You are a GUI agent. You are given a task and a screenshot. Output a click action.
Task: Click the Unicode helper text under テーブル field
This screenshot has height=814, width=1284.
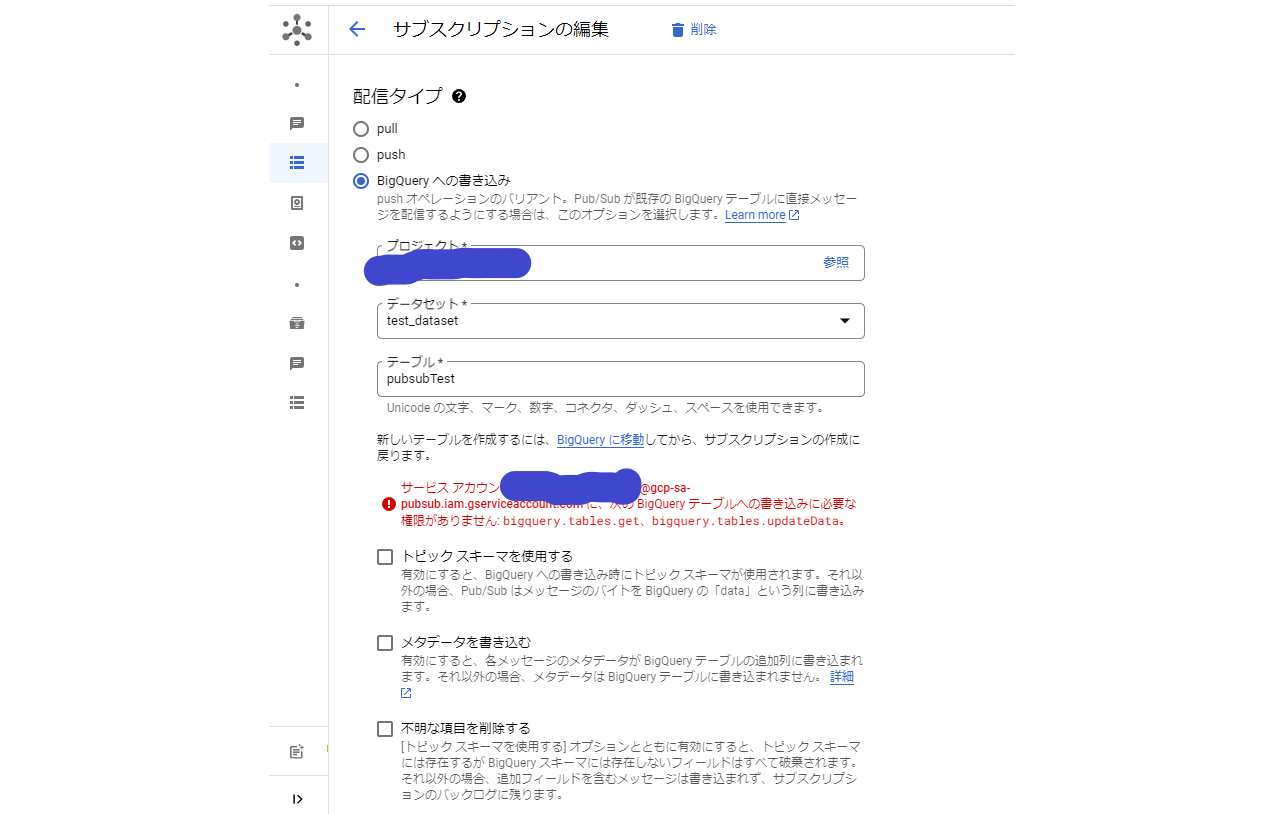click(605, 408)
